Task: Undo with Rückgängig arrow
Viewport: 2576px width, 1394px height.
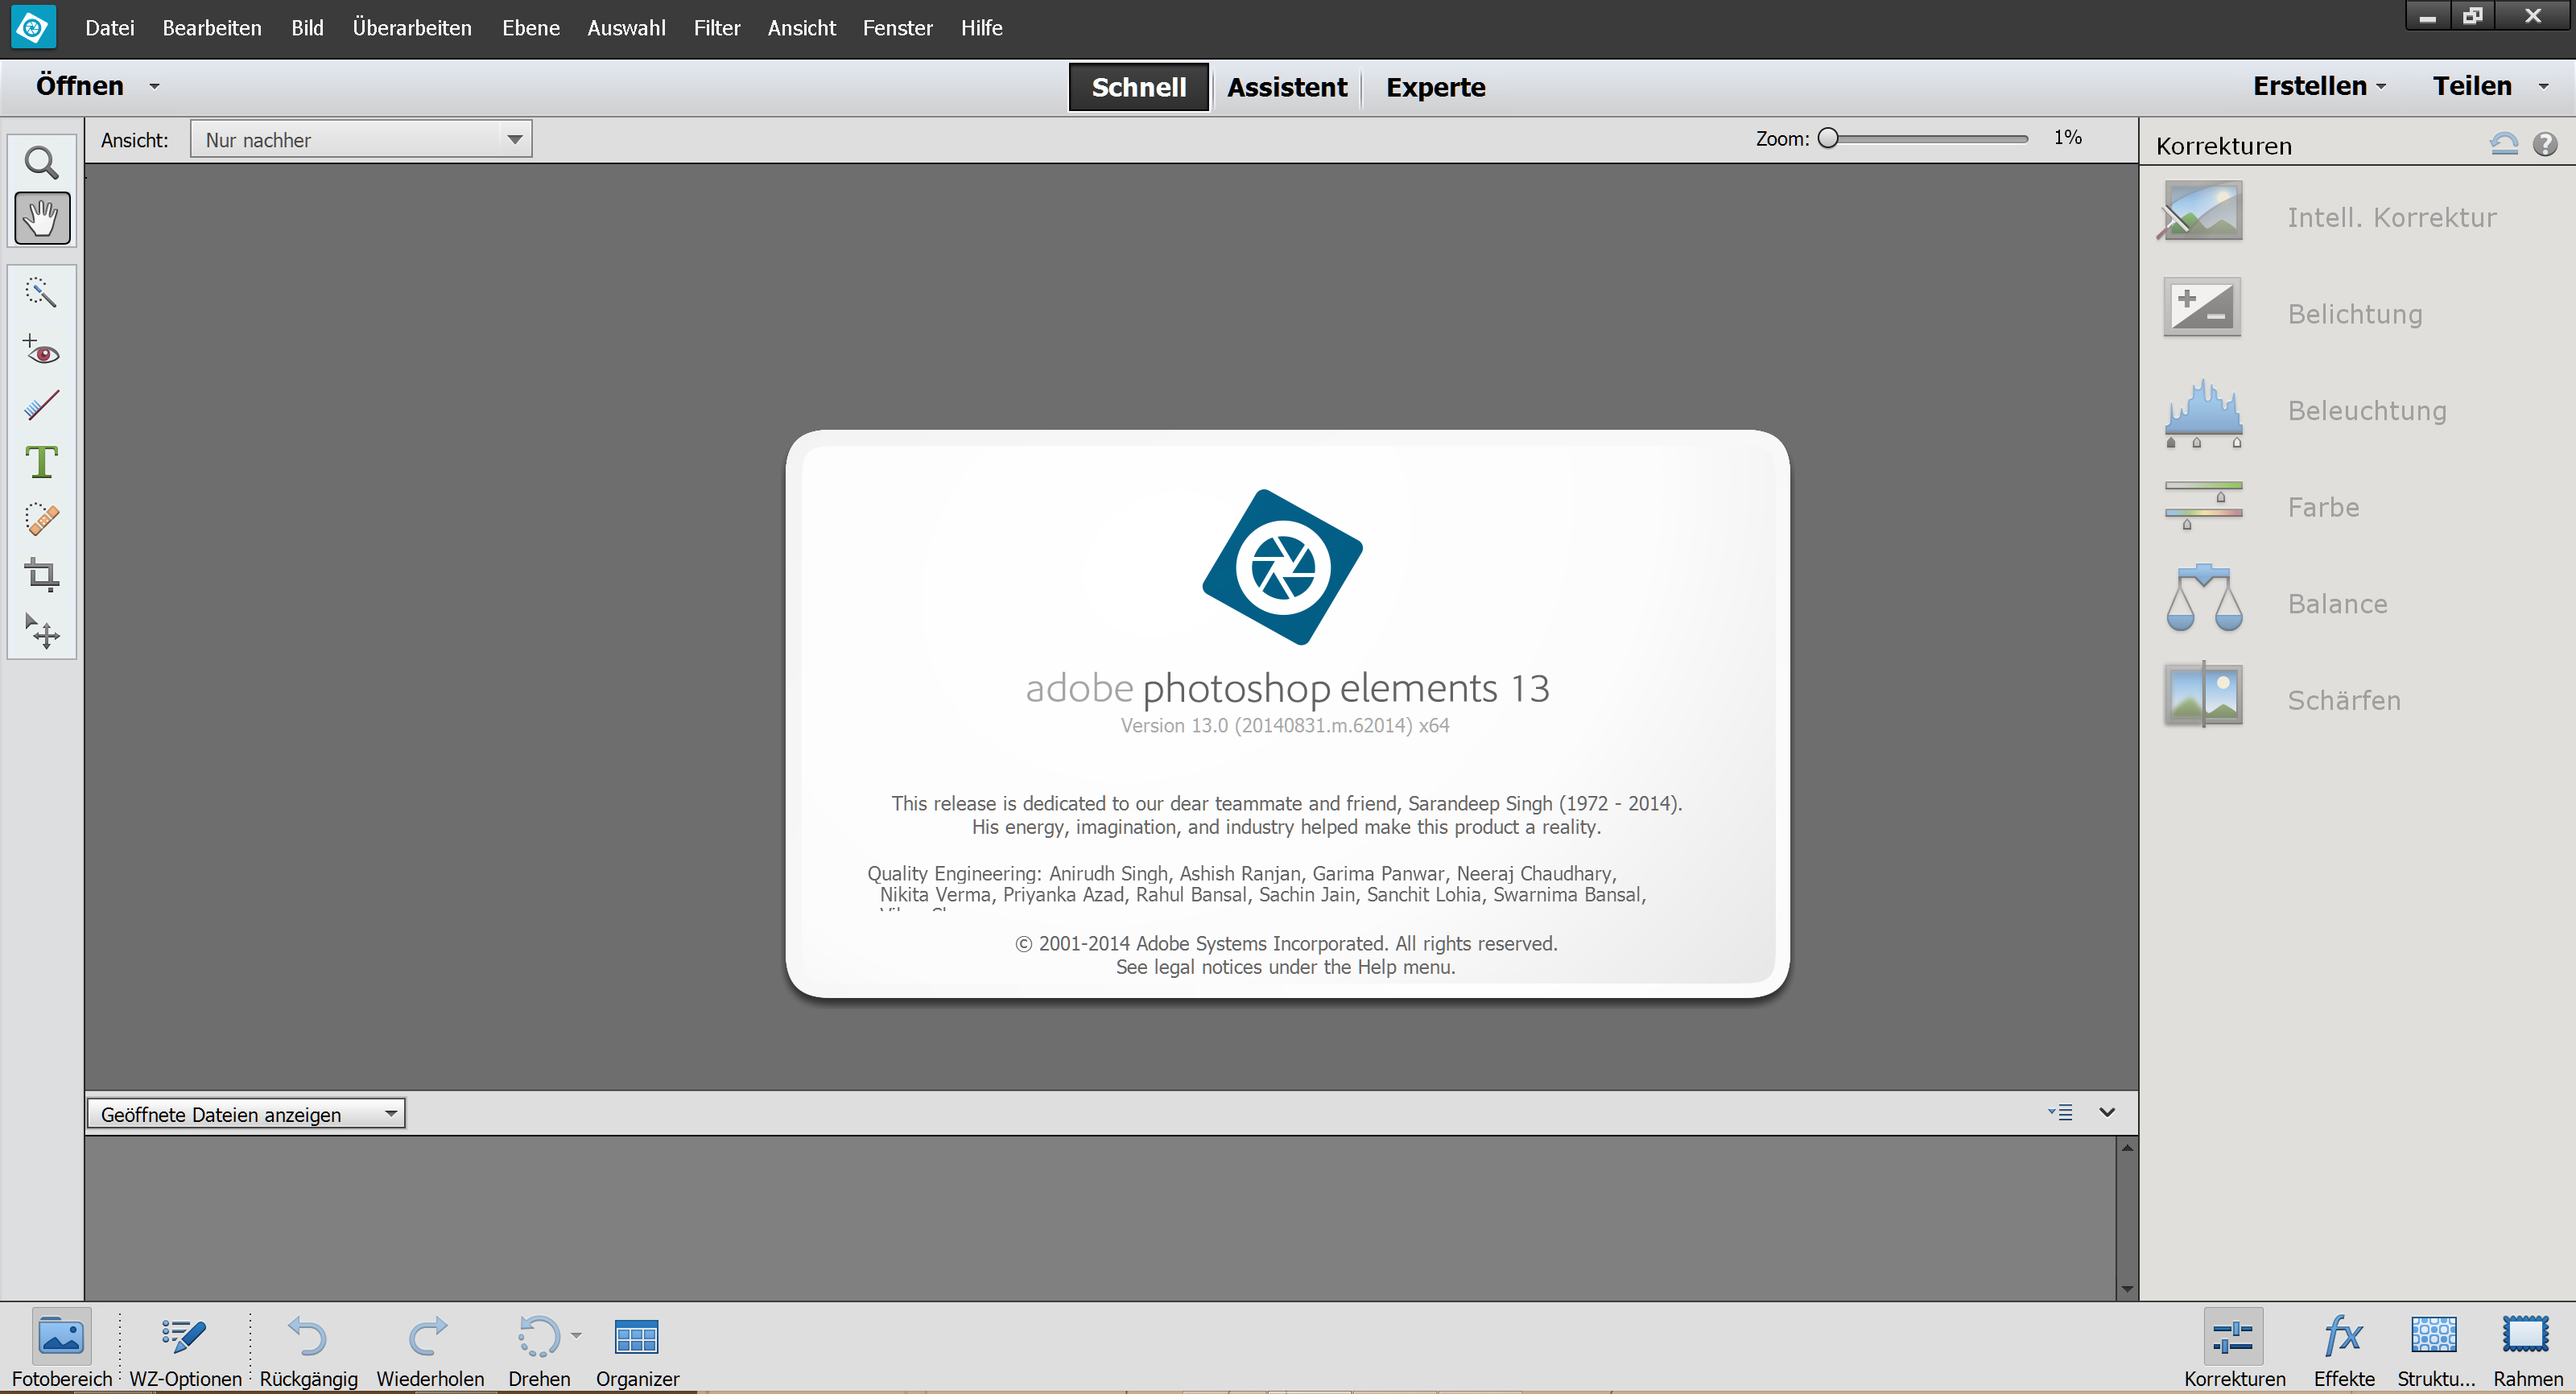Action: coord(308,1350)
